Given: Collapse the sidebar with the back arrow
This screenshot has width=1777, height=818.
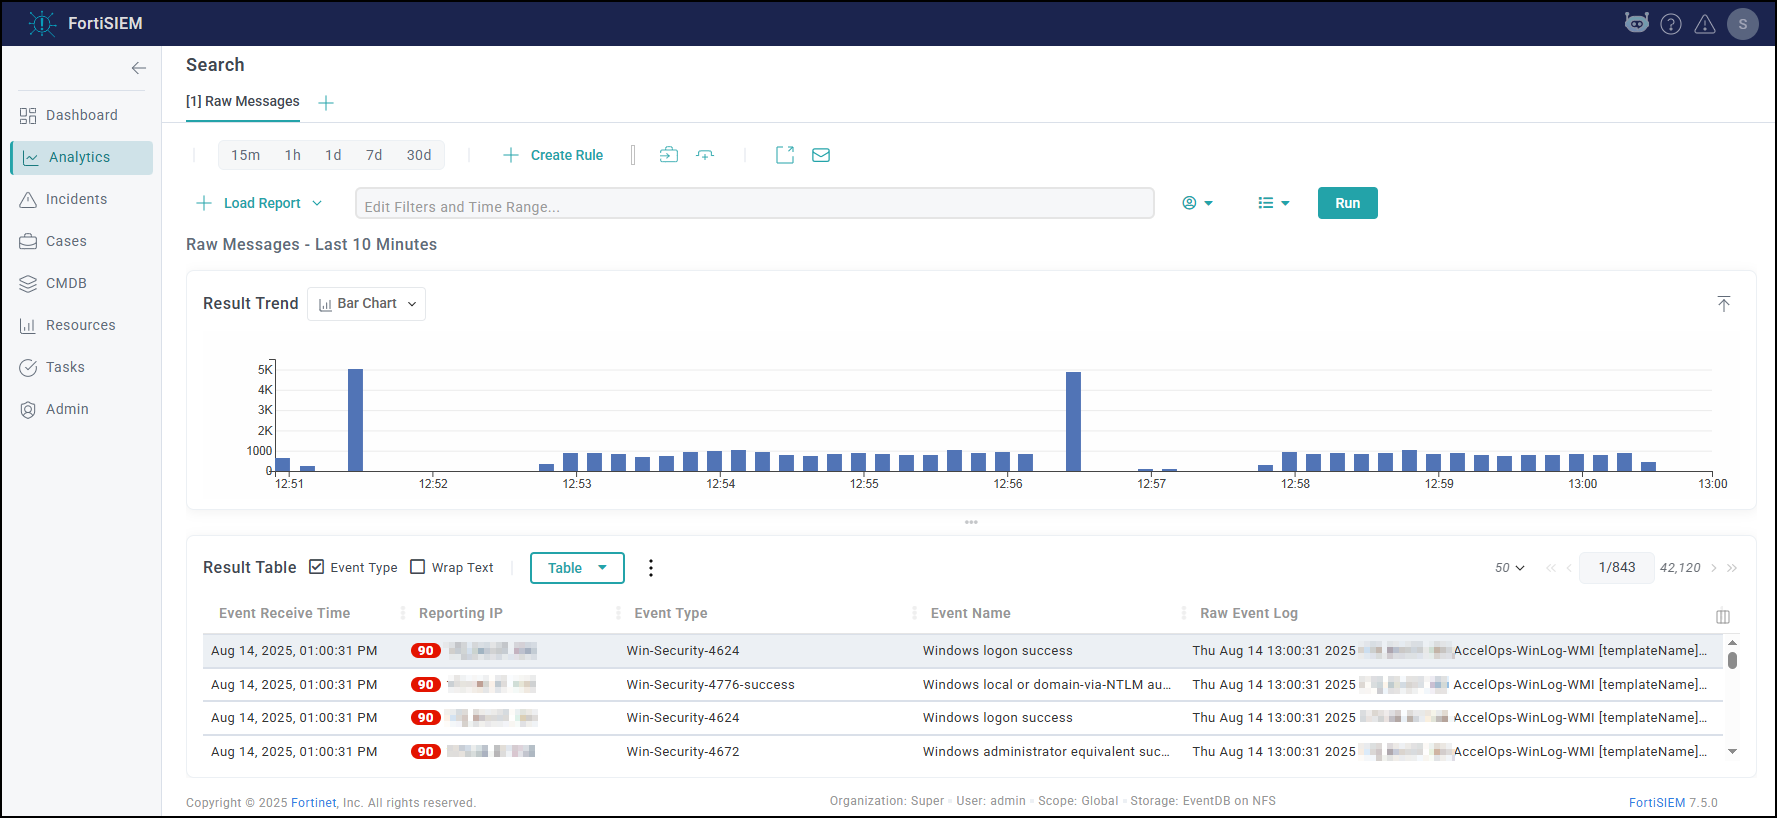Looking at the screenshot, I should tap(138, 68).
